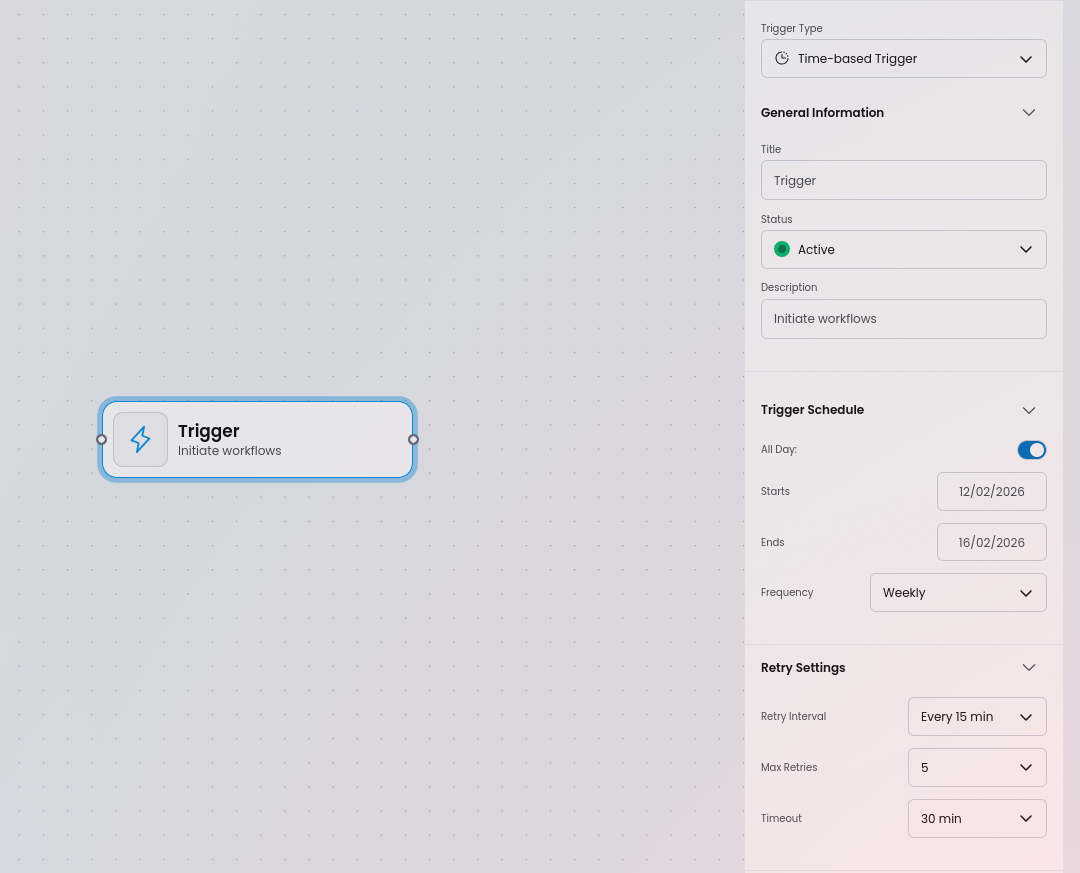Image resolution: width=1080 pixels, height=873 pixels.
Task: Click the right connection port of Trigger node
Action: [x=413, y=439]
